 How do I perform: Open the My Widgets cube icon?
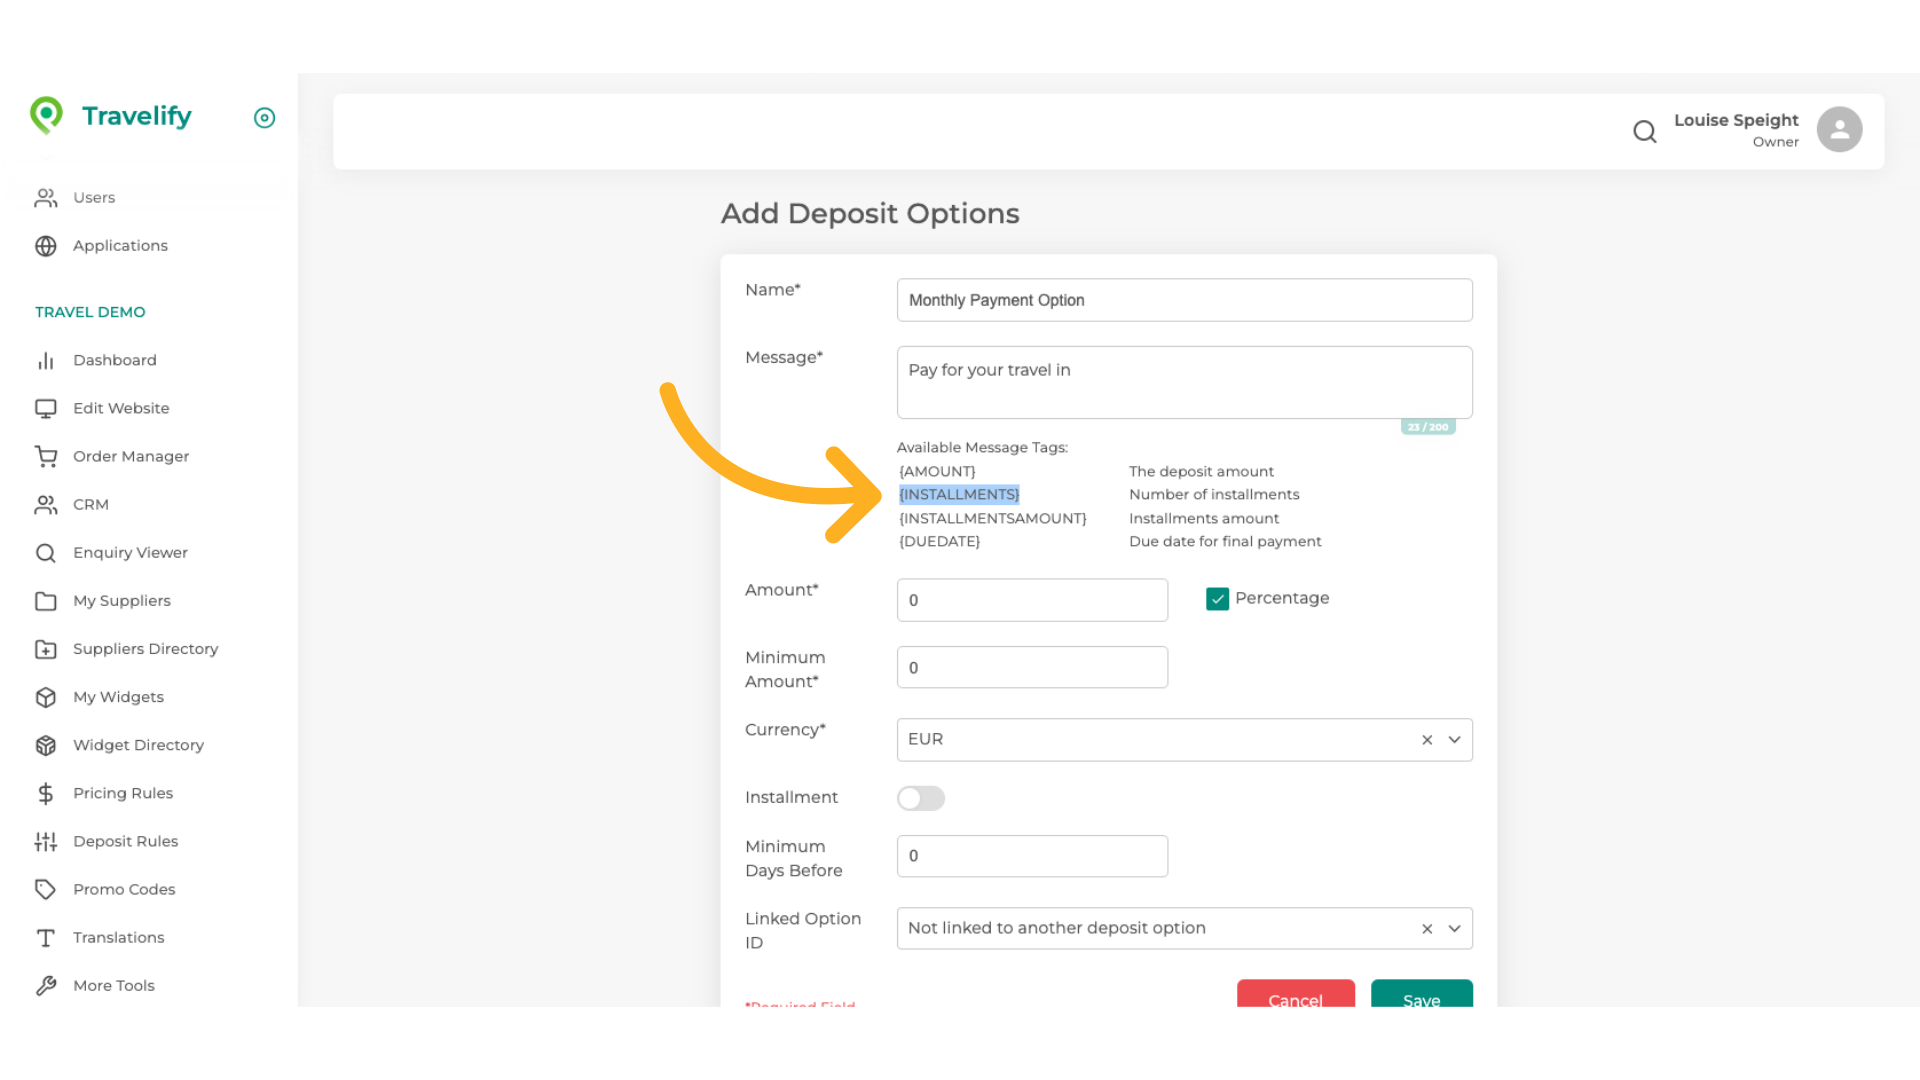click(46, 697)
